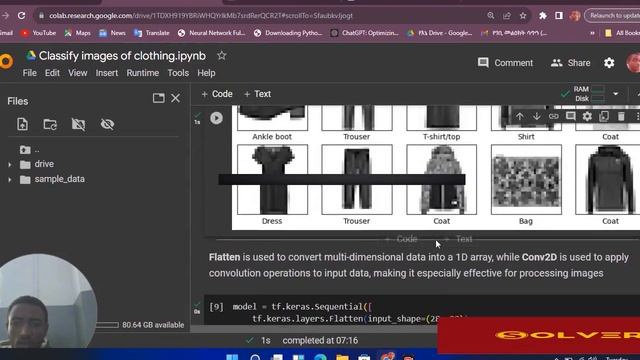Image resolution: width=640 pixels, height=360 pixels.
Task: Open the View menu
Action: pyautogui.click(x=78, y=73)
